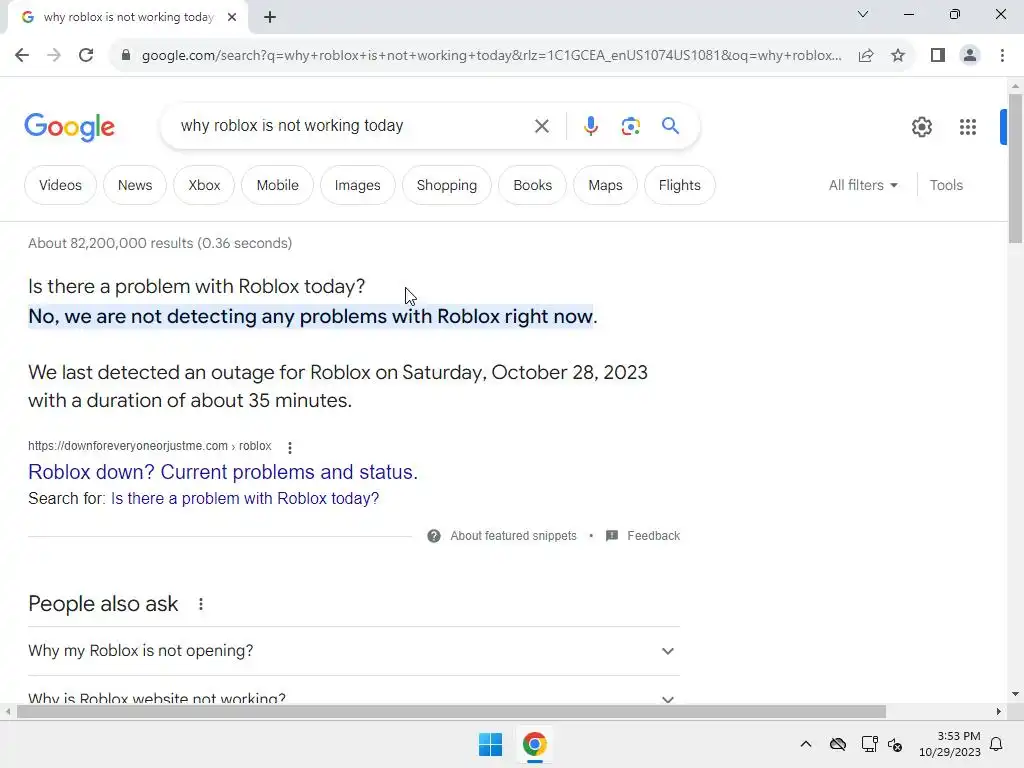Click the highlighted 'No, we are not detecting' answer
The height and width of the screenshot is (768, 1024).
point(313,316)
